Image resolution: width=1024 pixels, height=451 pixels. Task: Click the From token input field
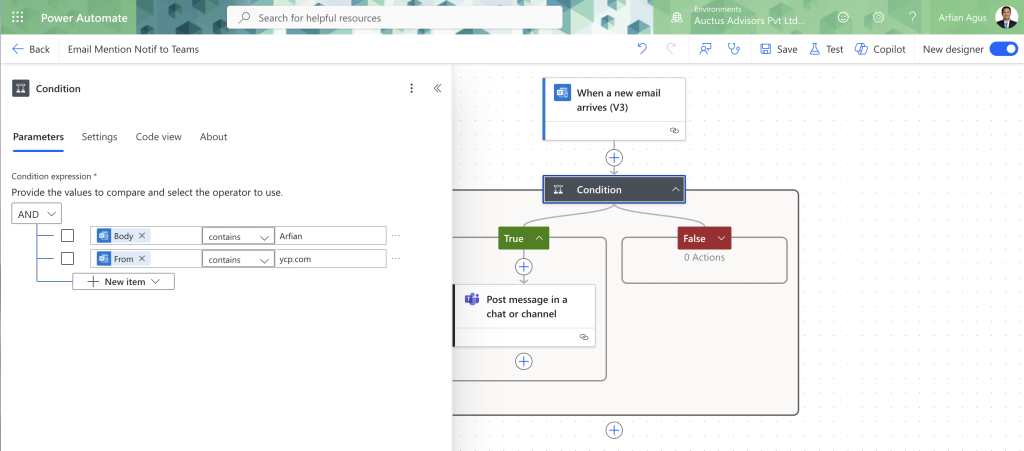point(146,259)
